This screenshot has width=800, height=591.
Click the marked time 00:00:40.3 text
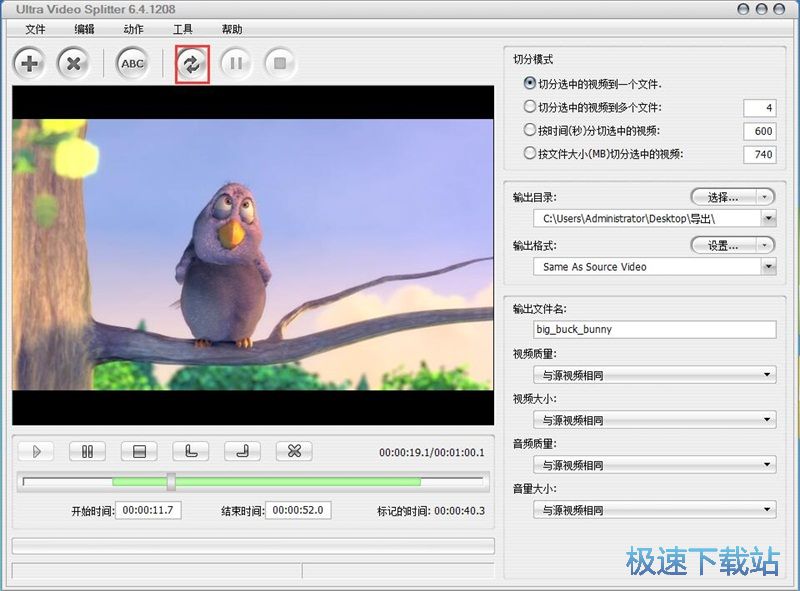click(x=460, y=511)
